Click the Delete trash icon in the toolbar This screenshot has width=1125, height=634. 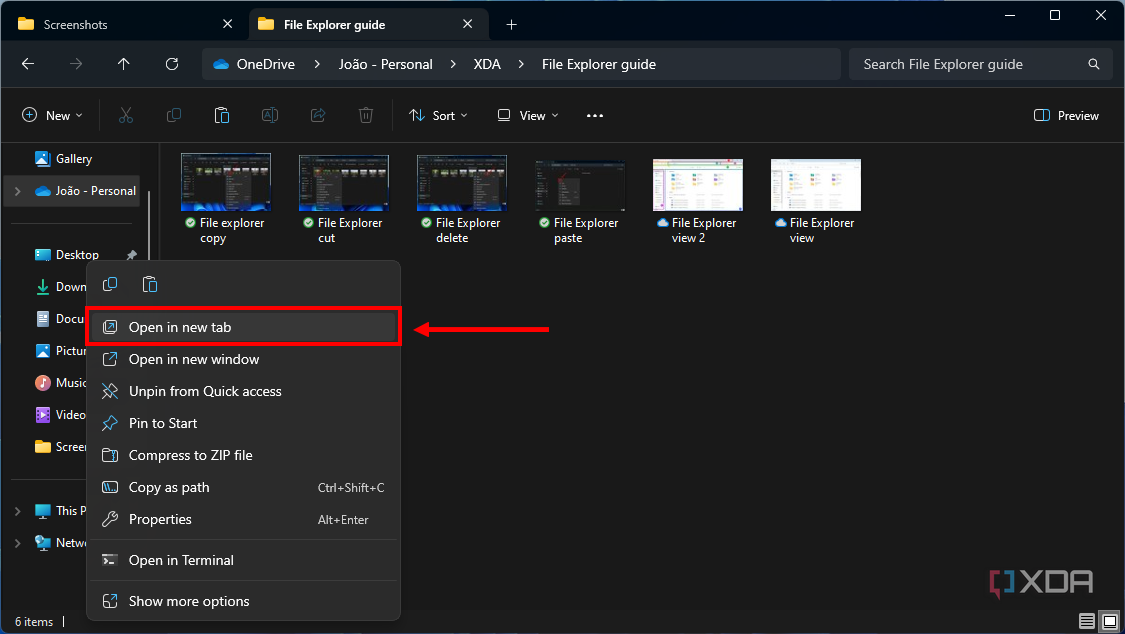(x=365, y=115)
